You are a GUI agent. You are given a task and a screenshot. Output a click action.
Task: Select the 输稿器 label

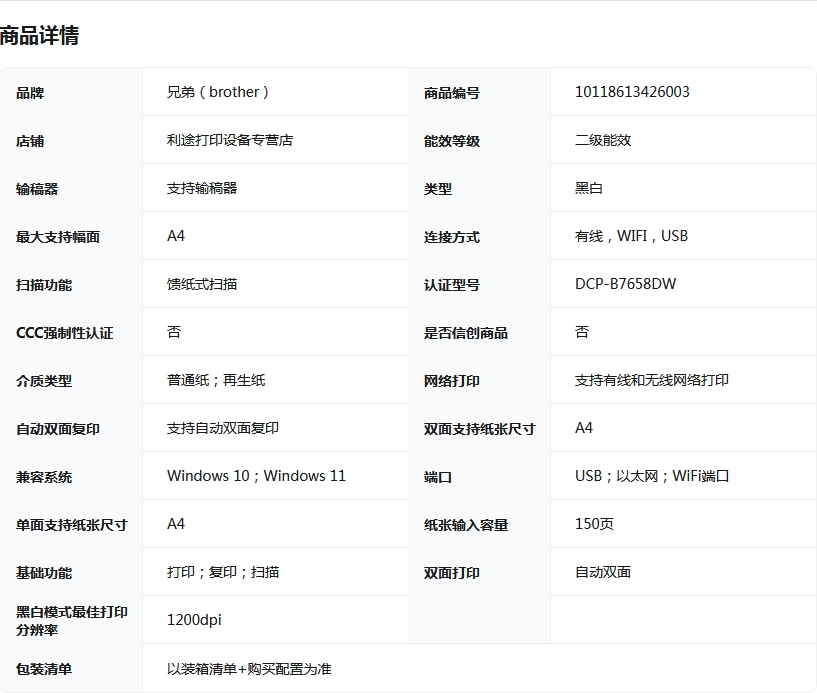(37, 189)
